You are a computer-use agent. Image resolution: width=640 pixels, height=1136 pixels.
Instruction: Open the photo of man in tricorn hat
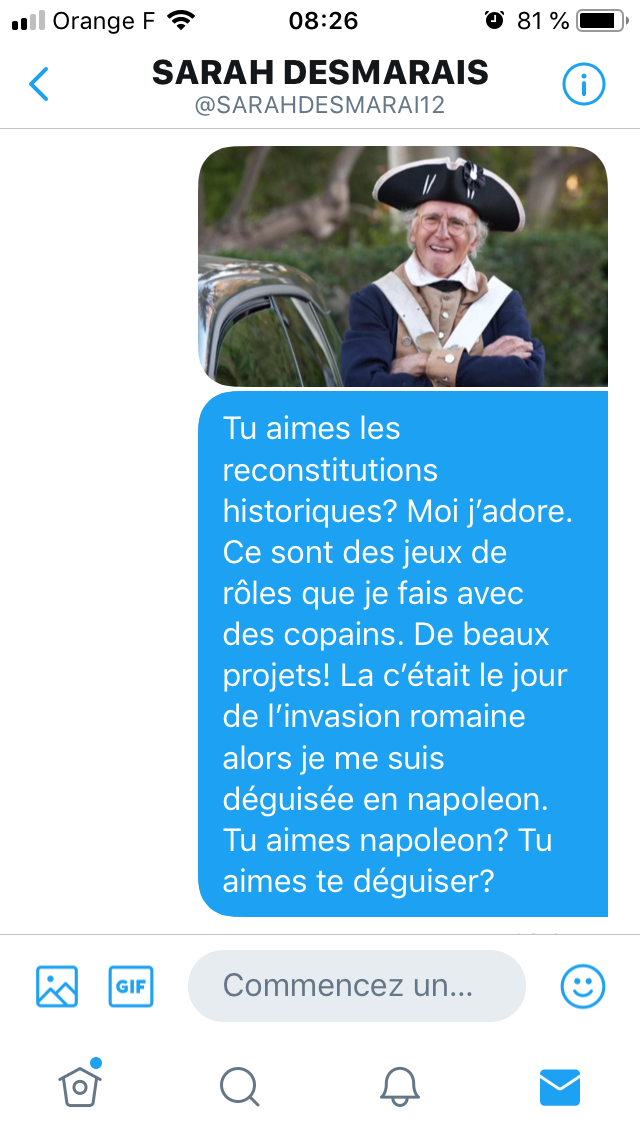[403, 266]
